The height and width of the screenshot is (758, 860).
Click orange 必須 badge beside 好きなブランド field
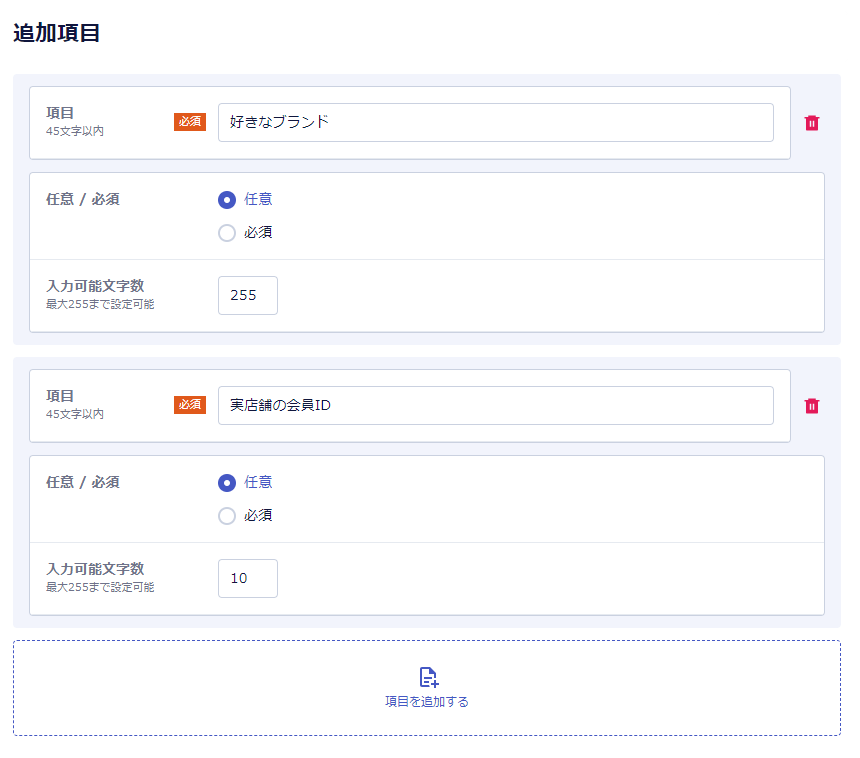point(190,122)
